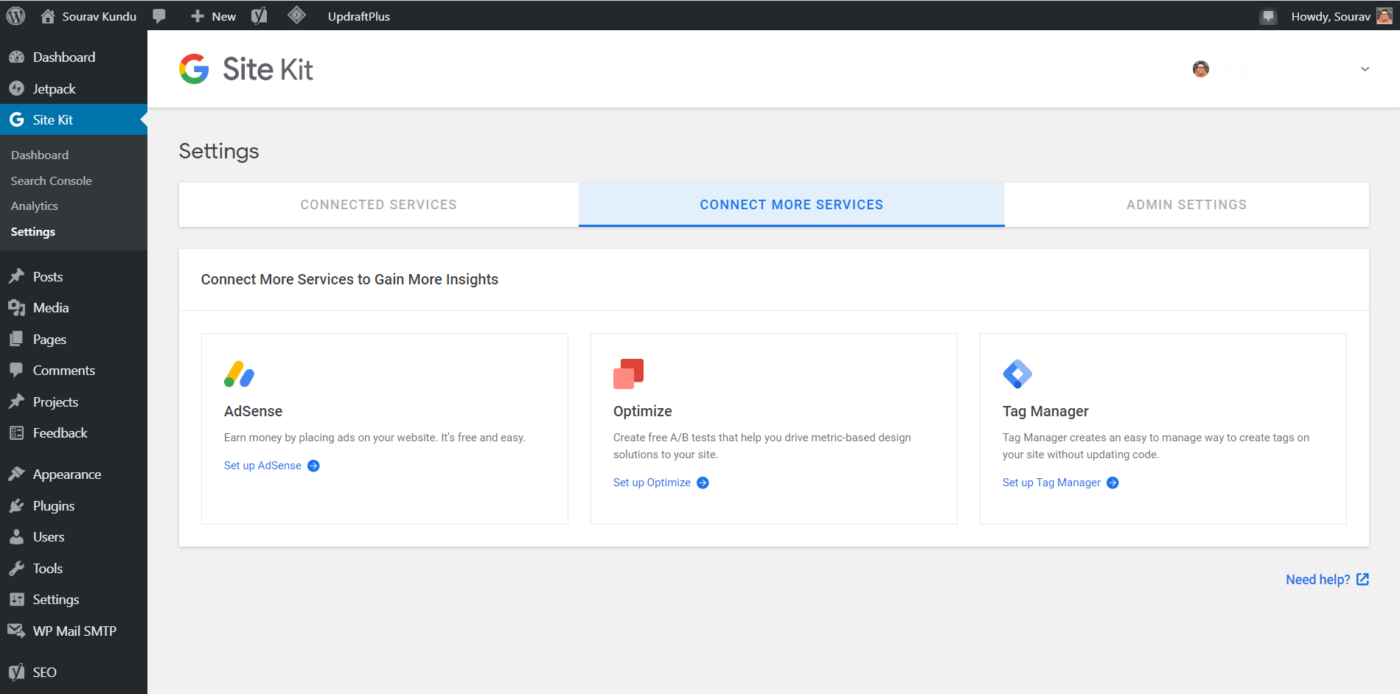This screenshot has width=1400, height=694.
Task: Click the Tag Manager card title
Action: tap(1046, 411)
